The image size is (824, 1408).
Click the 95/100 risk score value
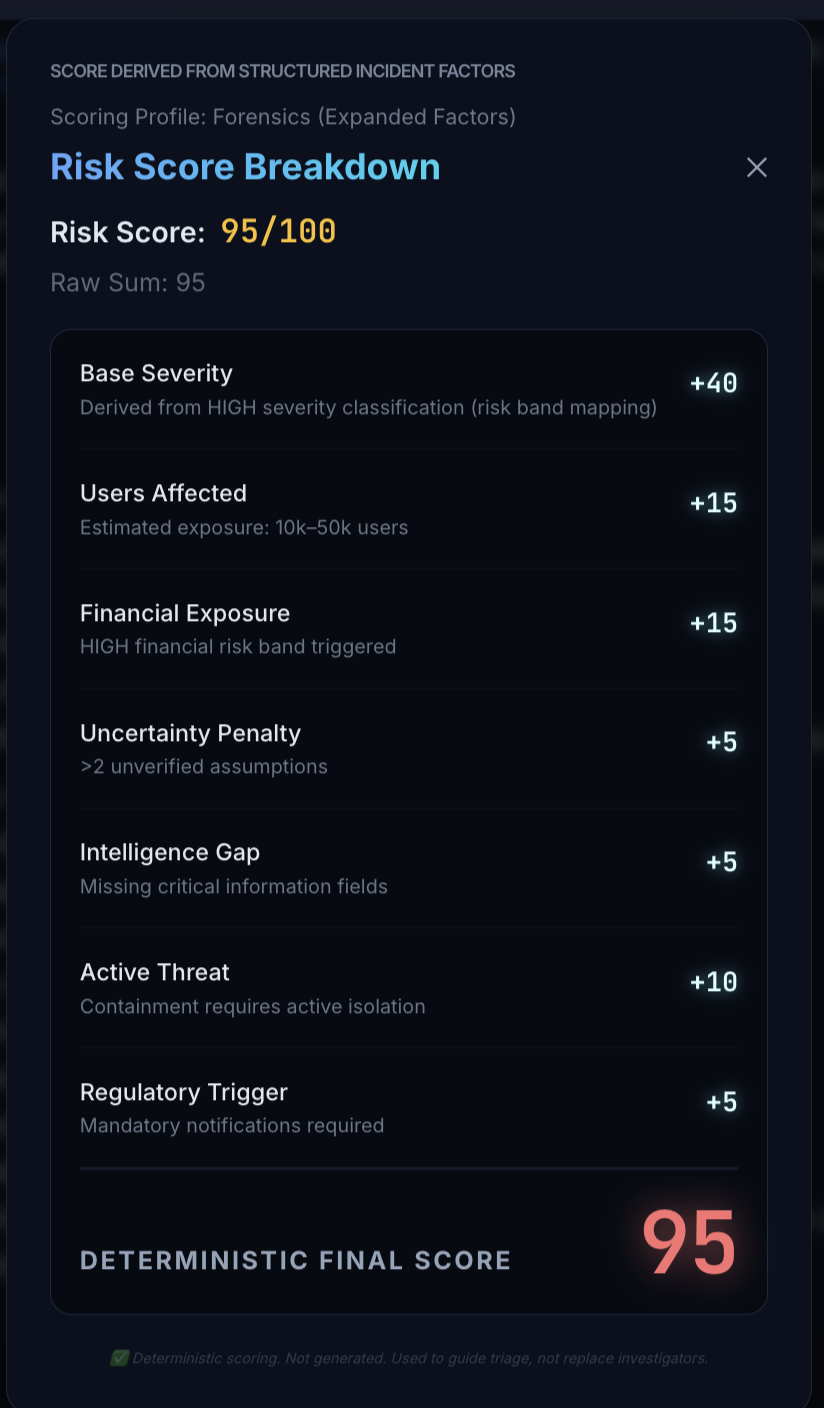(278, 232)
